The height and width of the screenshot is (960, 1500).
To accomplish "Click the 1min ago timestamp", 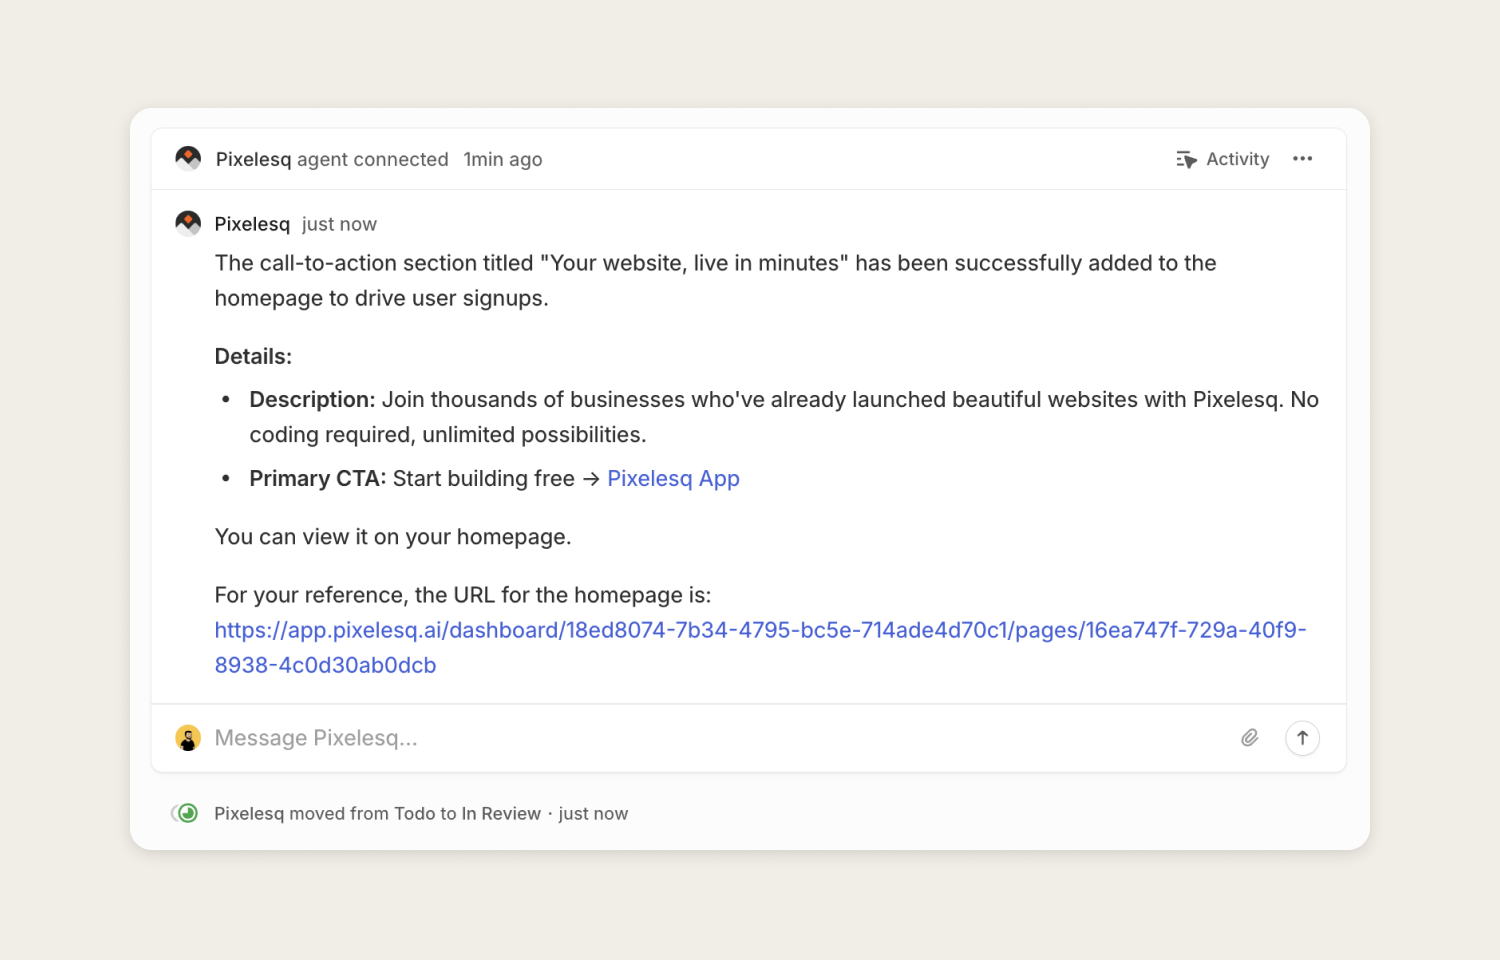I will tap(503, 158).
